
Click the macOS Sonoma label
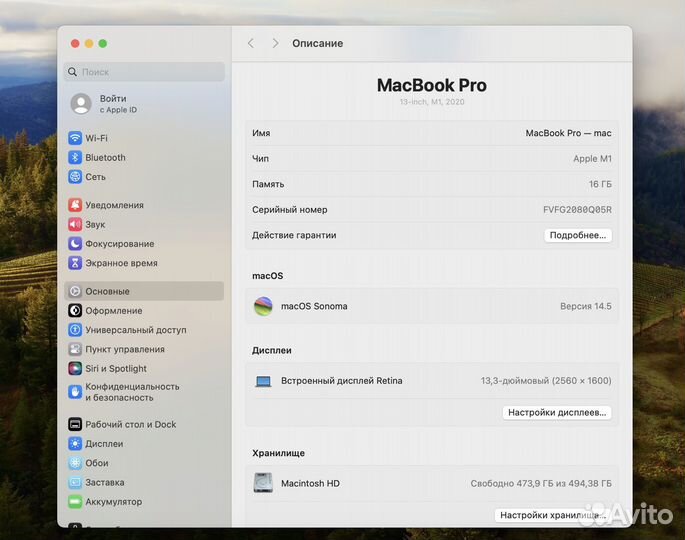pos(314,306)
